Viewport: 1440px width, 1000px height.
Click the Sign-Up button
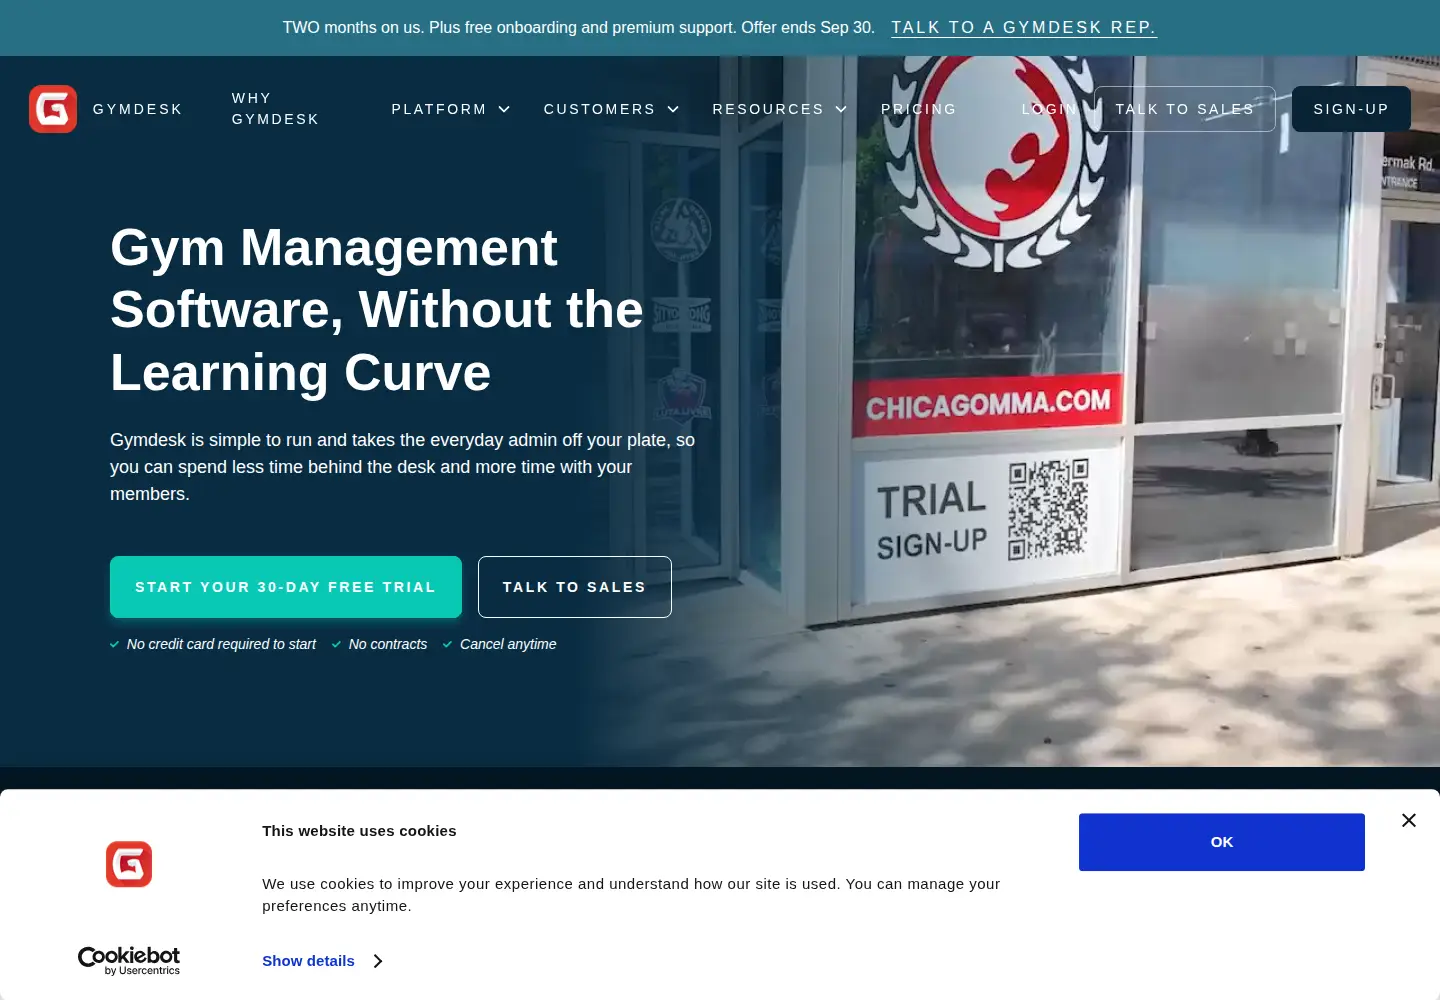[x=1351, y=109]
